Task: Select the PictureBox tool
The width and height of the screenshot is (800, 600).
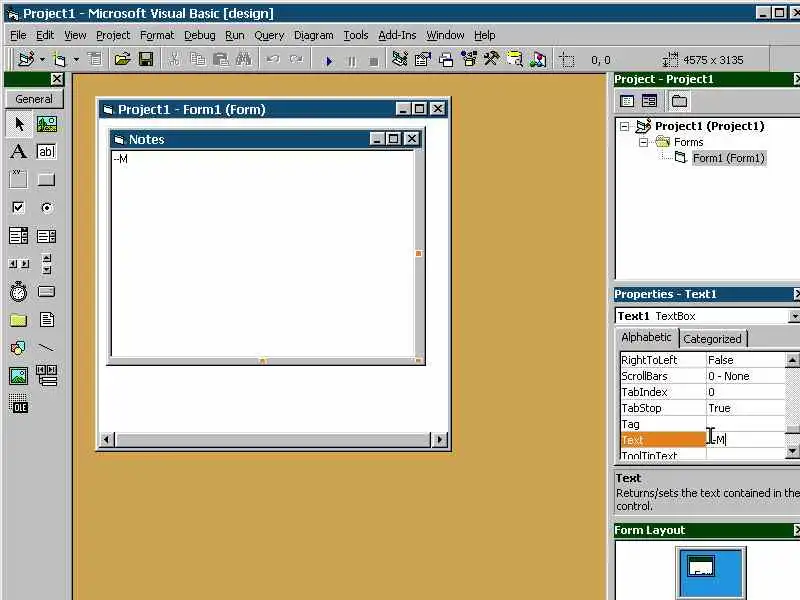Action: [46, 124]
